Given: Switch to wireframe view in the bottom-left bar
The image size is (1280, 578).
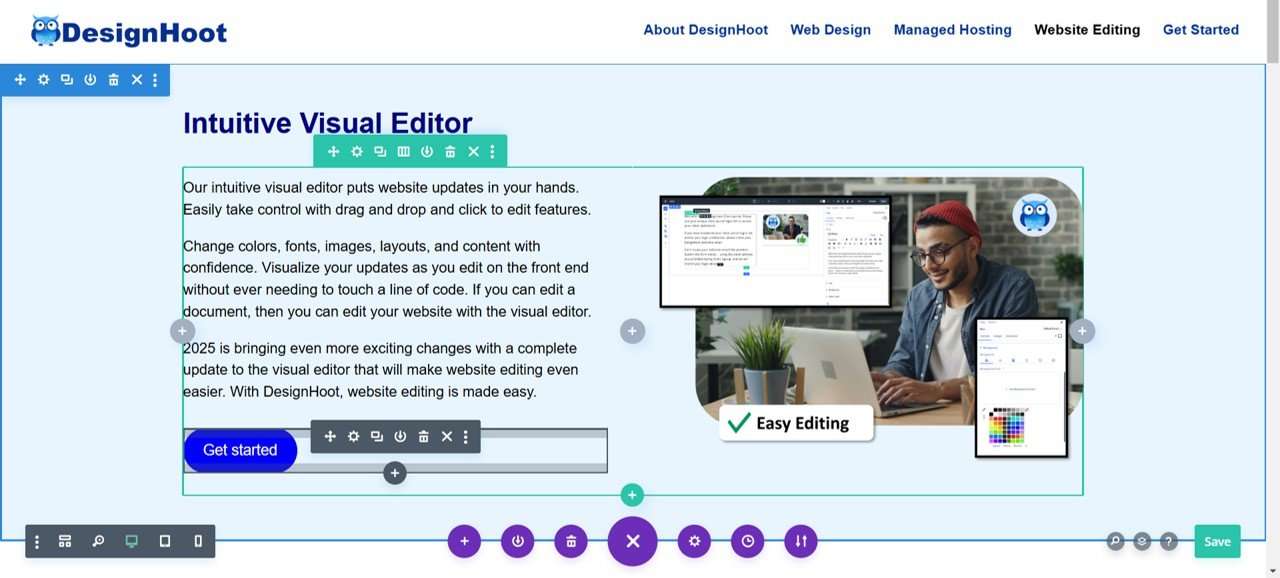Looking at the screenshot, I should (x=64, y=541).
